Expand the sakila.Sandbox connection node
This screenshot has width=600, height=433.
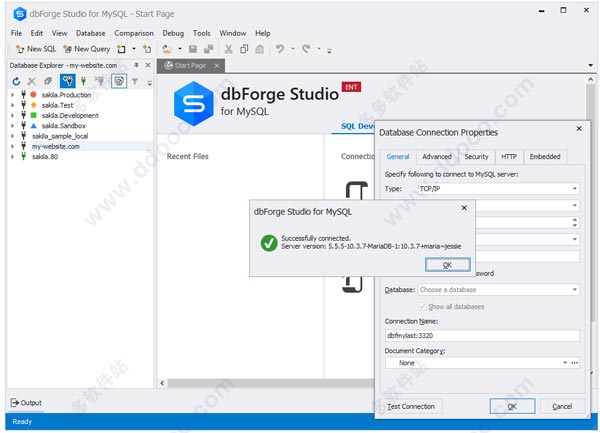pyautogui.click(x=12, y=125)
